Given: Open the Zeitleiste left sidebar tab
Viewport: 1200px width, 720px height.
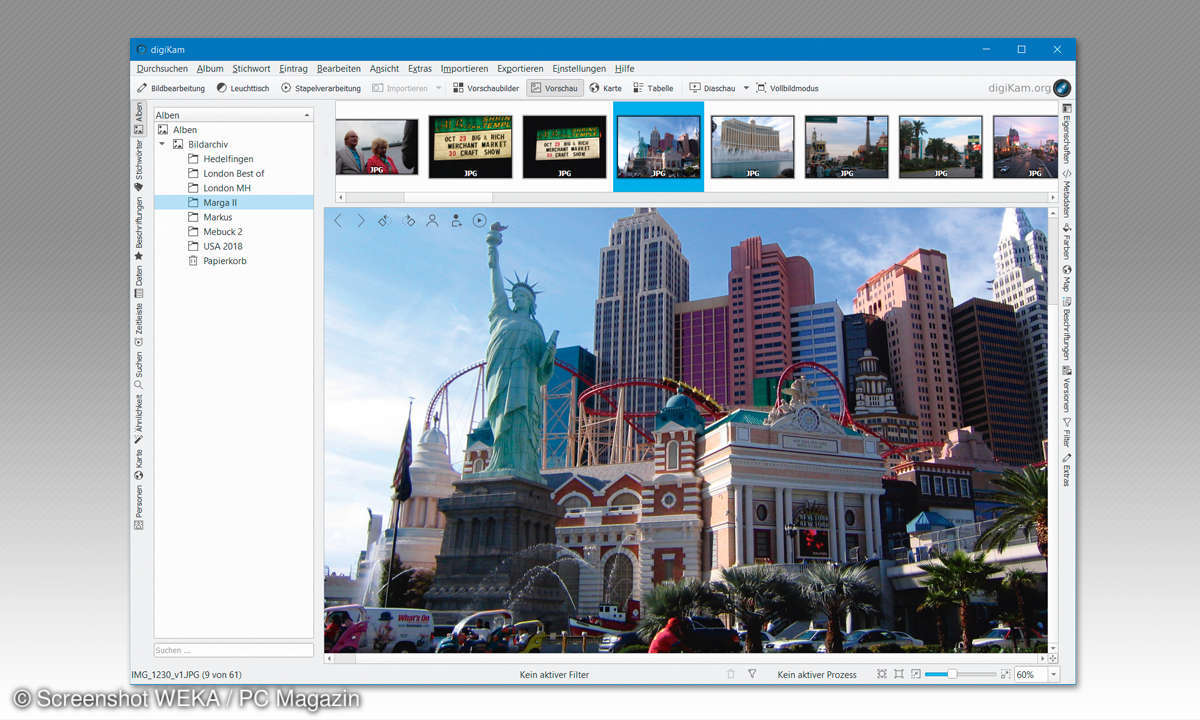Looking at the screenshot, I should [x=139, y=325].
